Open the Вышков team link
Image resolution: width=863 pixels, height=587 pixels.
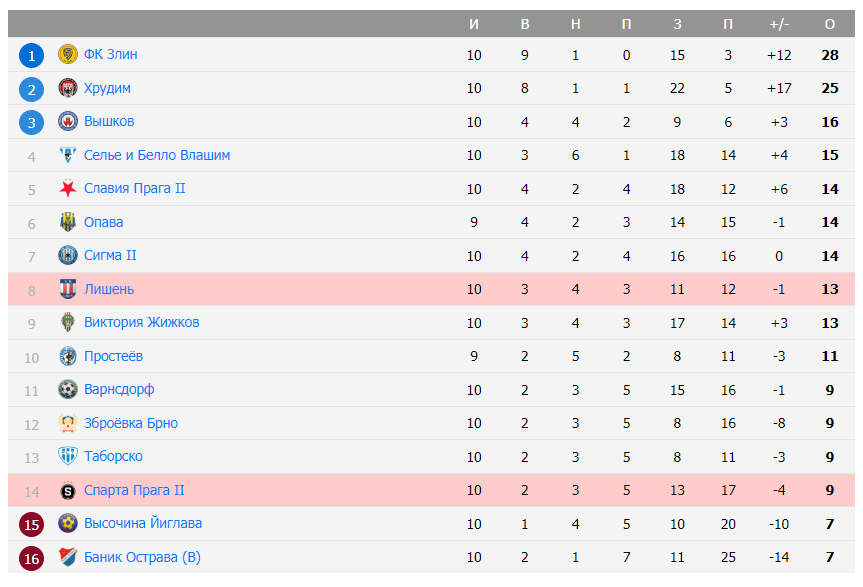pos(109,122)
